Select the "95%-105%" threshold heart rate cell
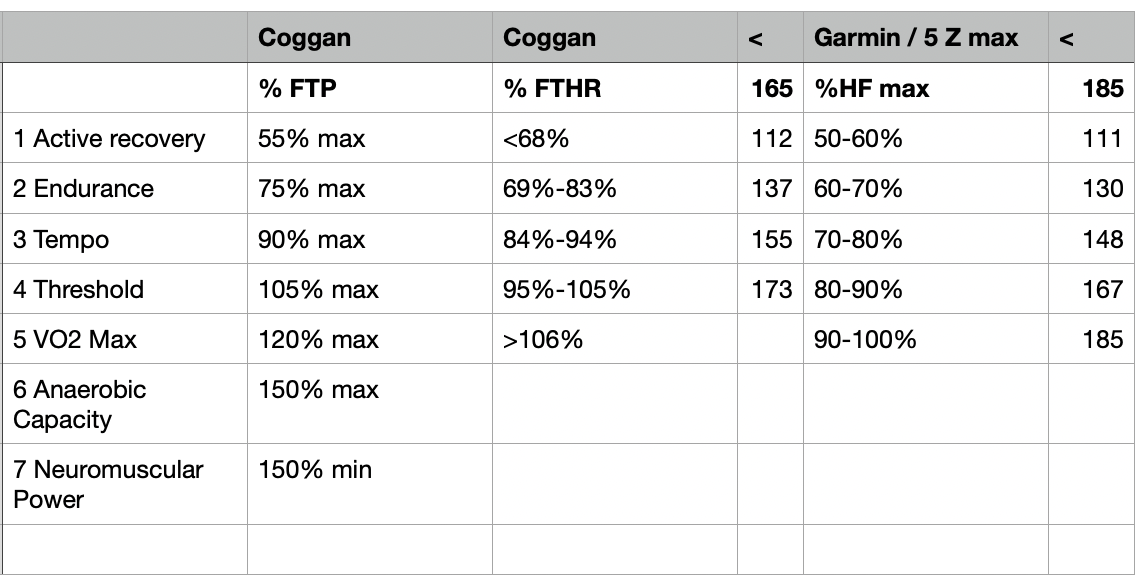This screenshot has height=576, width=1142. (x=567, y=290)
